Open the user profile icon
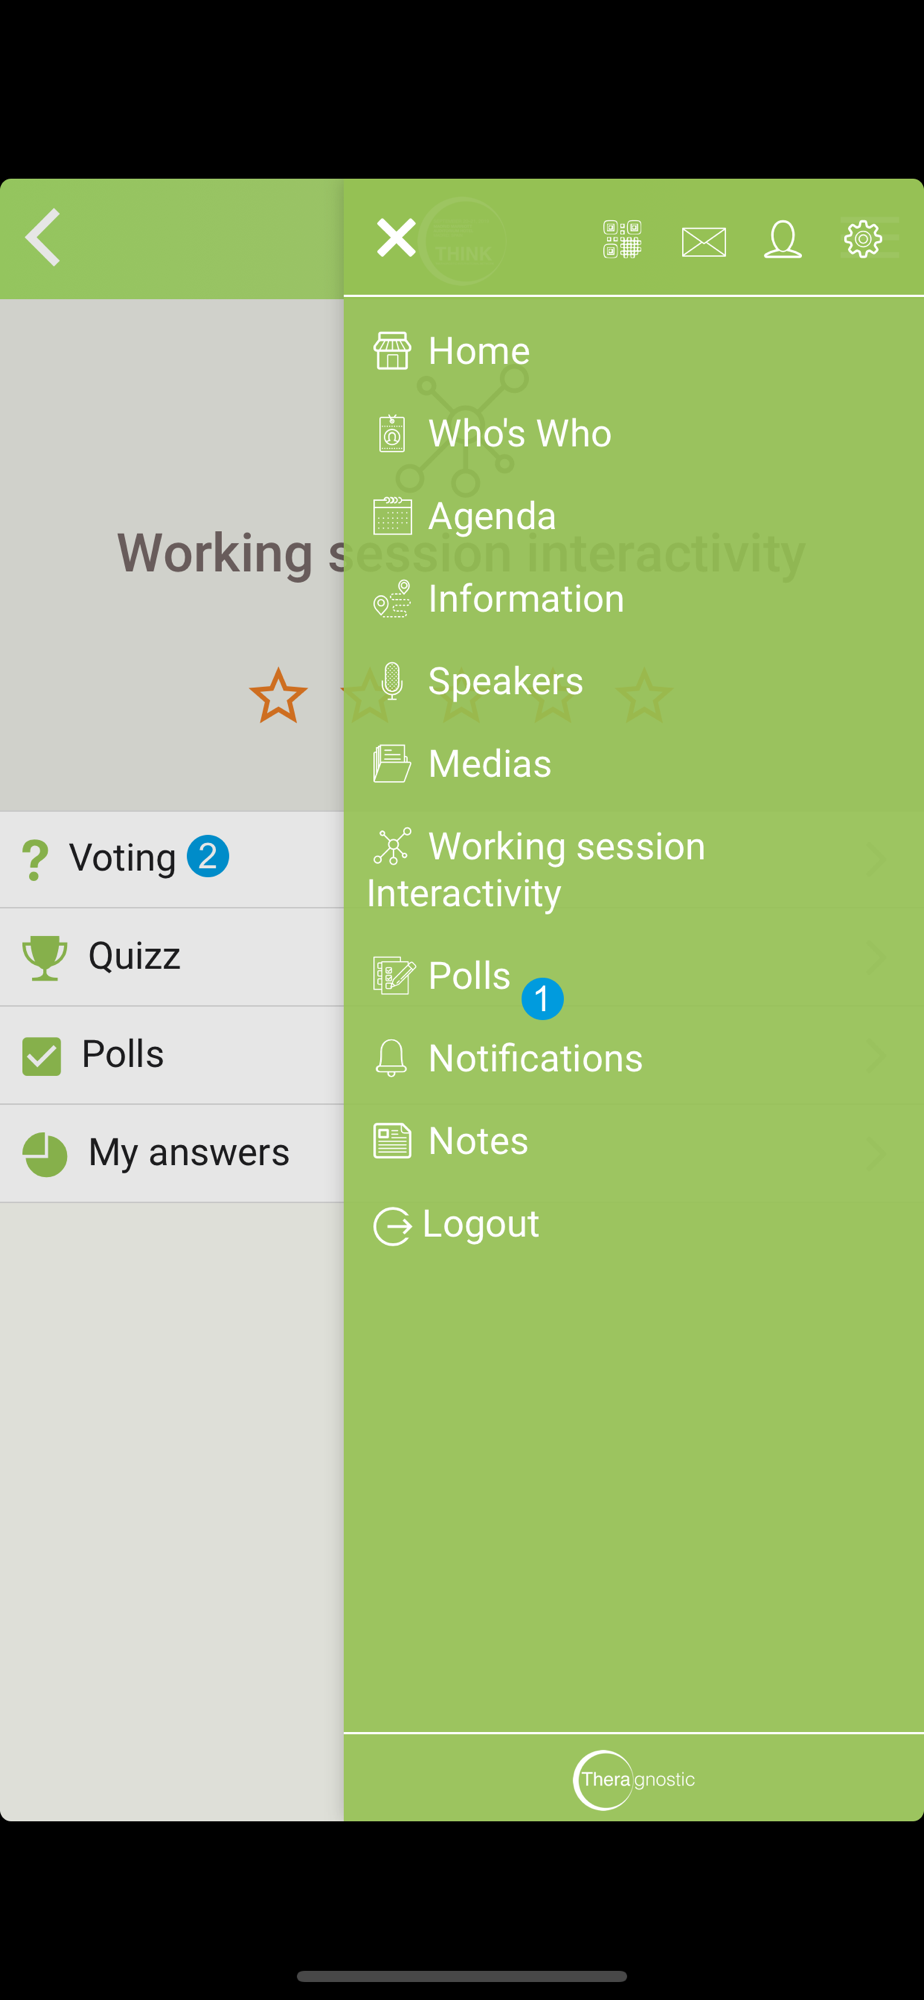 pyautogui.click(x=783, y=240)
